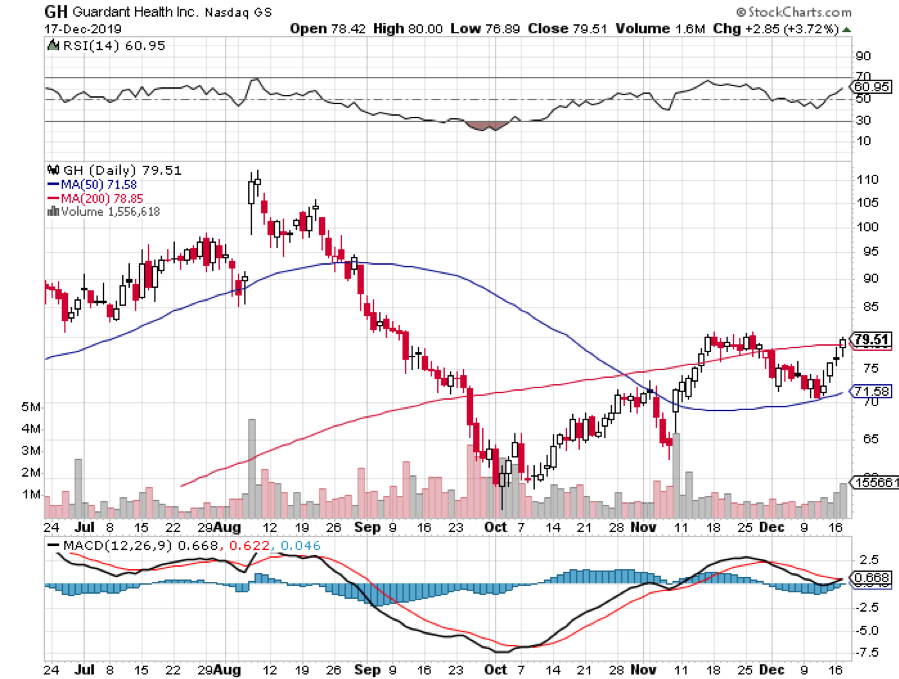
Task: Click the 30 label on the RSI axis
Action: pos(863,120)
